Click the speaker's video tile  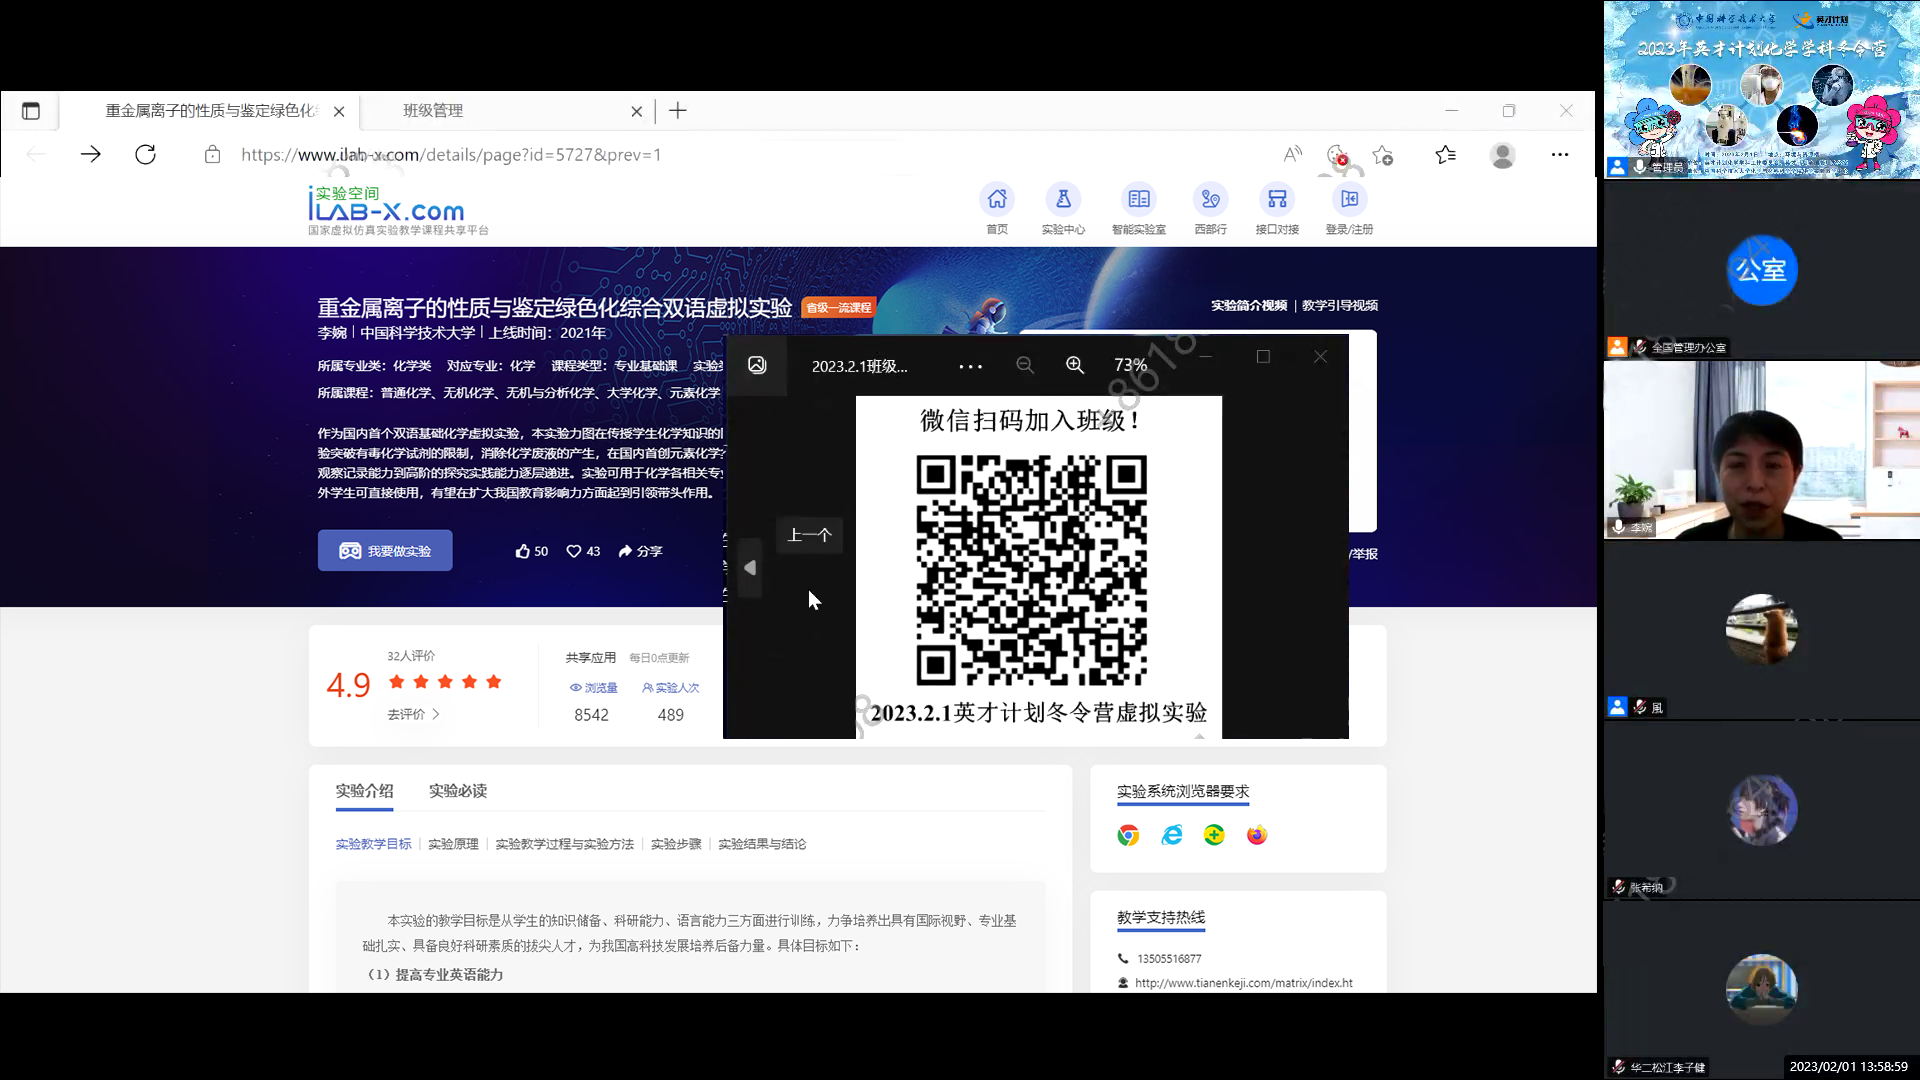(1762, 450)
